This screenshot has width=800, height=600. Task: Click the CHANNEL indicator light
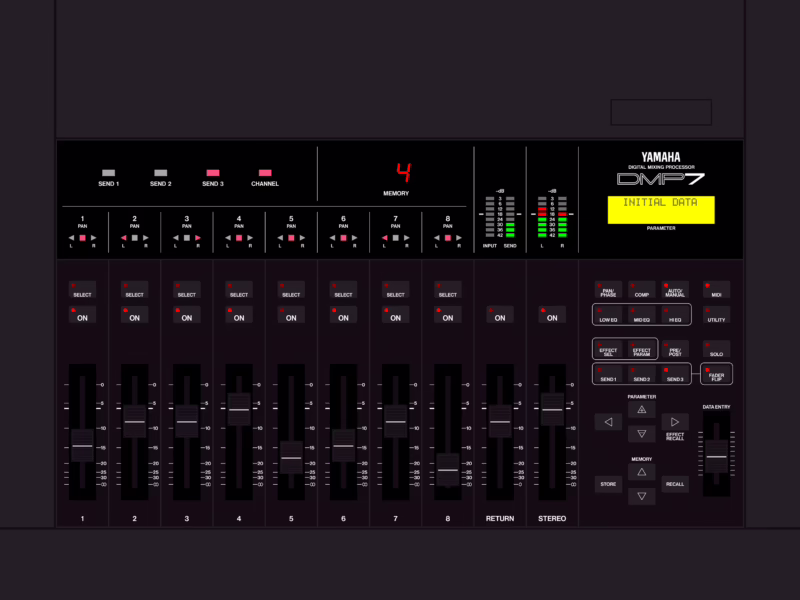[265, 172]
